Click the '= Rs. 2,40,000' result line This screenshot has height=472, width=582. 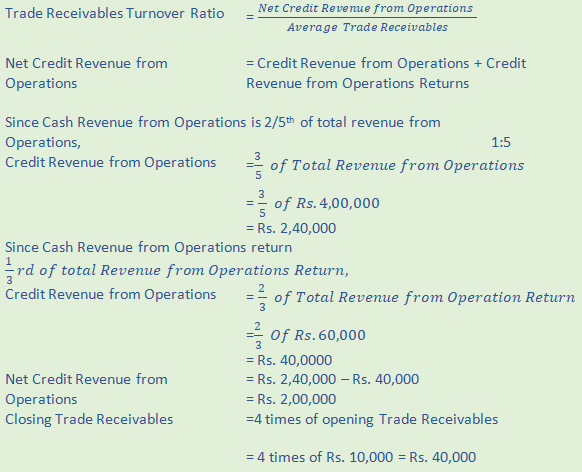coord(291,228)
